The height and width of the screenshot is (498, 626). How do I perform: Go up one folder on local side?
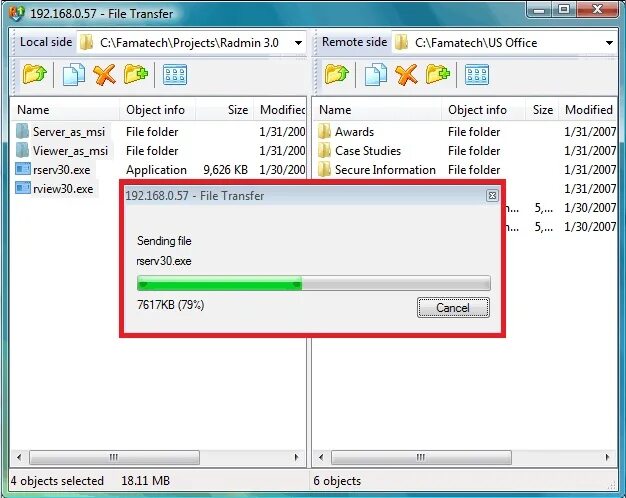coord(35,74)
